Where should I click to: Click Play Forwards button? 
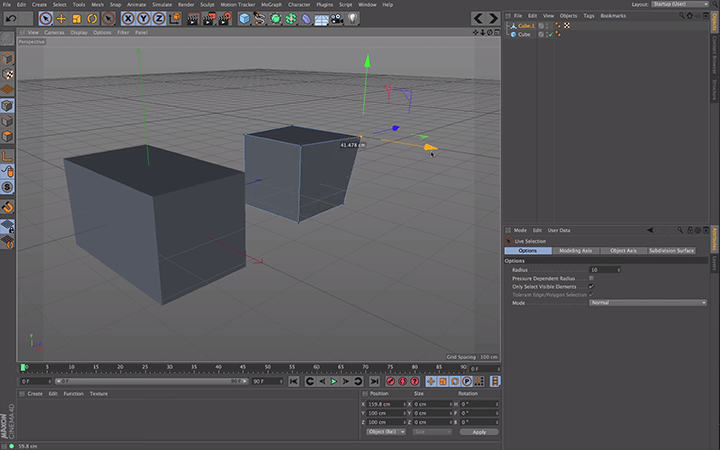coord(334,381)
